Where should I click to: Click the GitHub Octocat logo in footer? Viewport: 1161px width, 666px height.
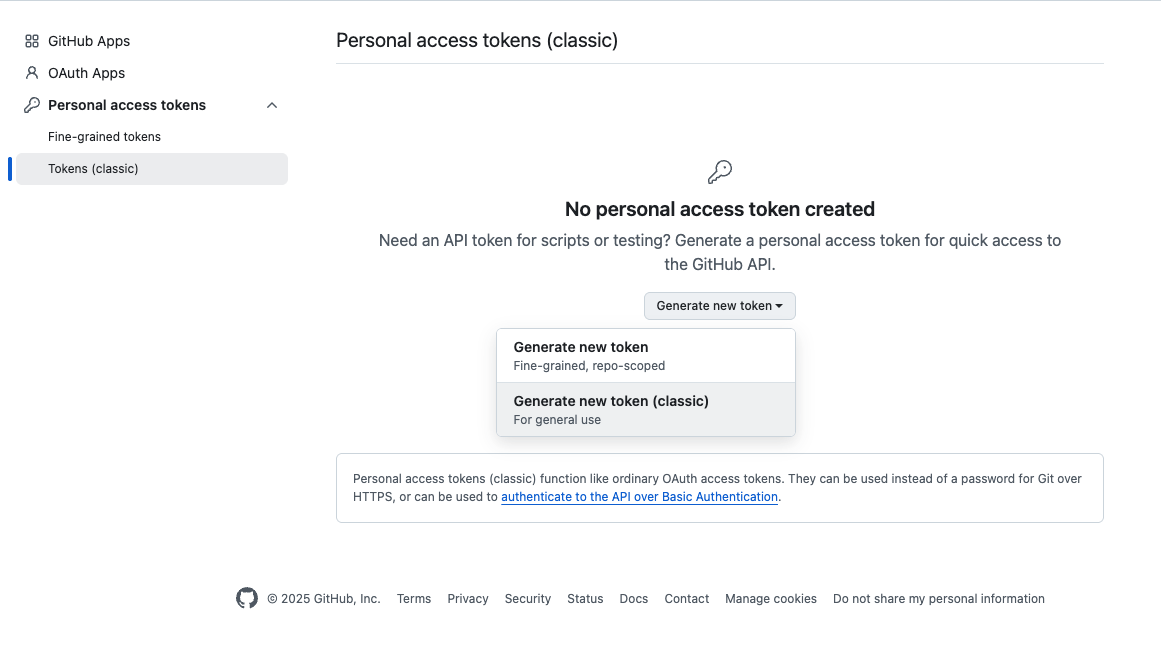[247, 598]
